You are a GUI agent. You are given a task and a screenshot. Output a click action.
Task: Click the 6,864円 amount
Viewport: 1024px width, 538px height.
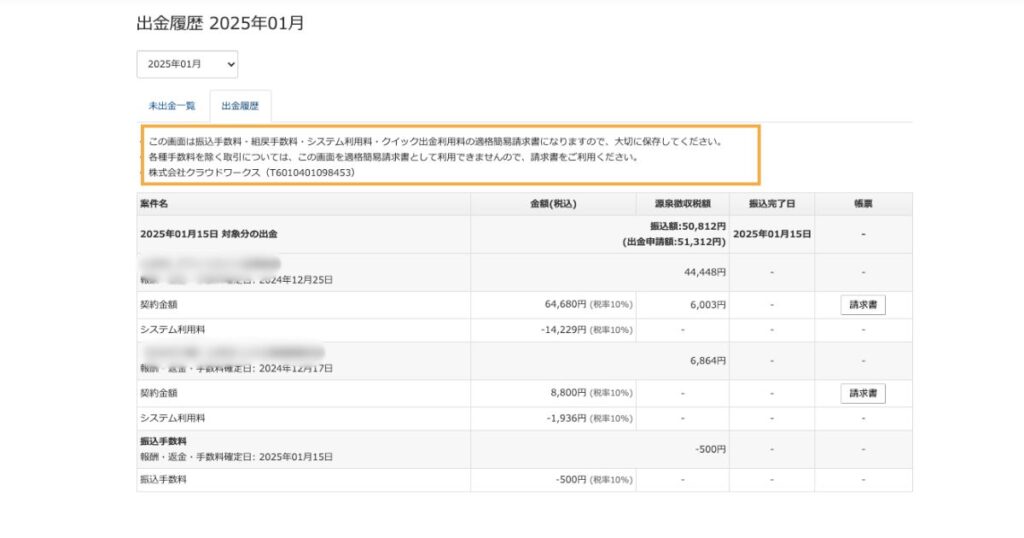coord(708,360)
